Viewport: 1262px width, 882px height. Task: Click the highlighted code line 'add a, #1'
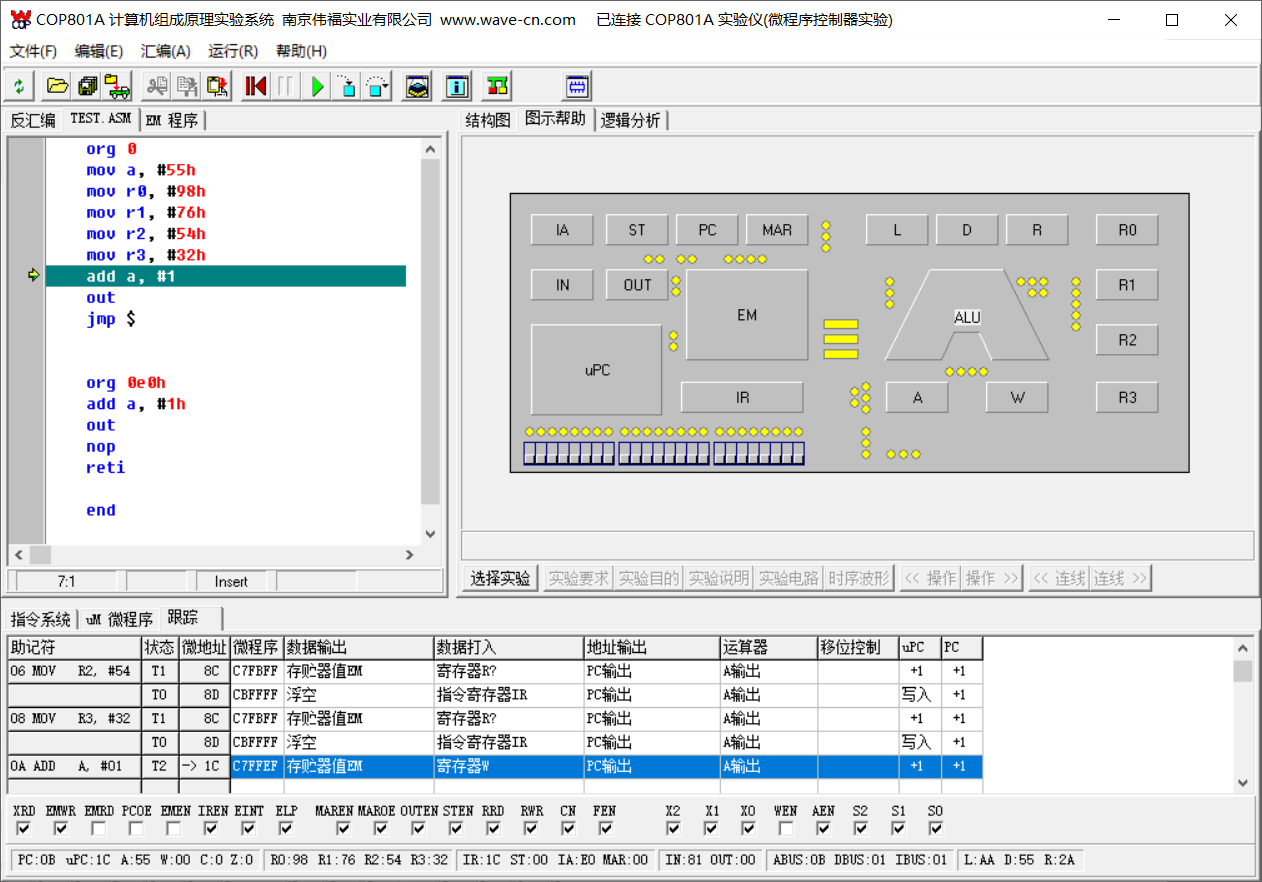pos(226,276)
